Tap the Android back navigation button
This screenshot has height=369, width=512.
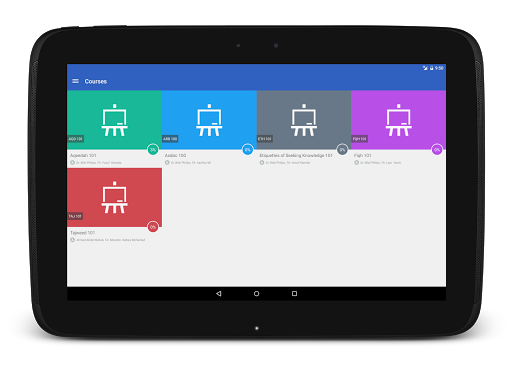[219, 293]
